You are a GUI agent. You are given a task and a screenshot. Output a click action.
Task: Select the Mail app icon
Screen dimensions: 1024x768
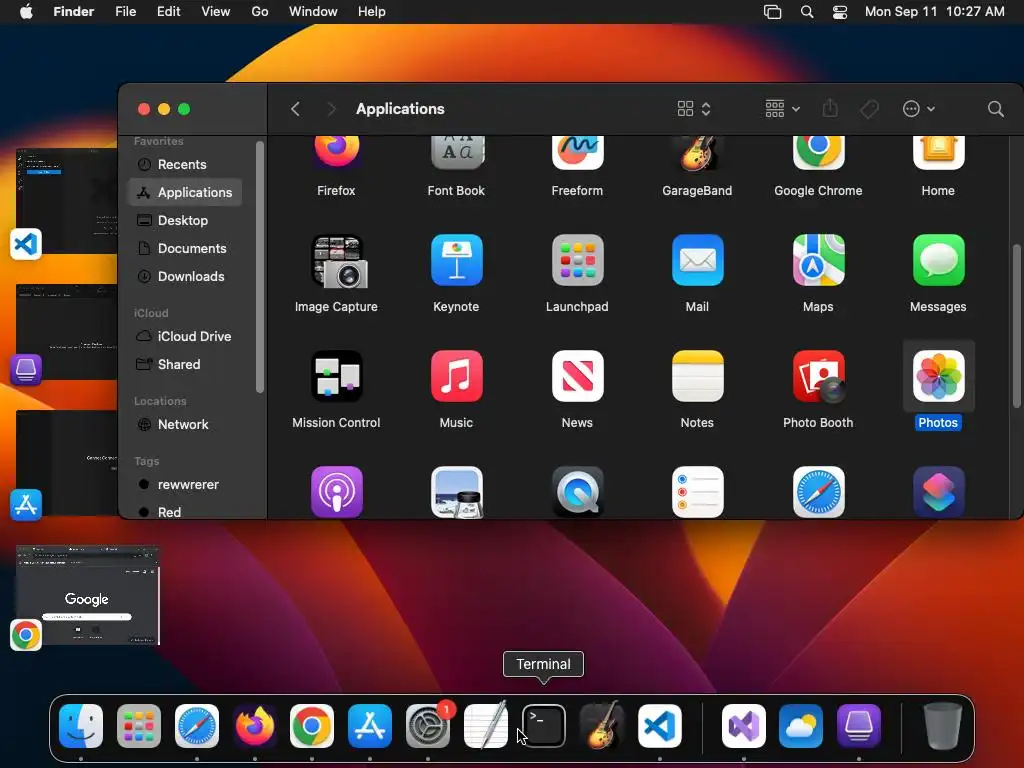point(697,261)
